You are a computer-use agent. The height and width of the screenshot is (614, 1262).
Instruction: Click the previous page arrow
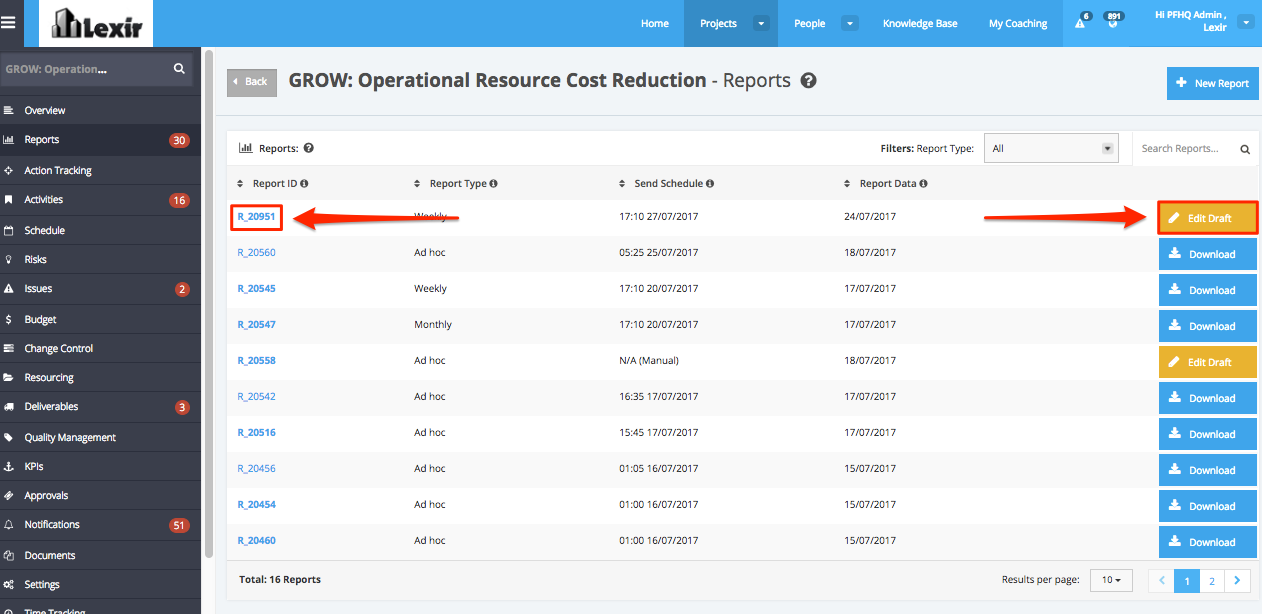[1161, 580]
